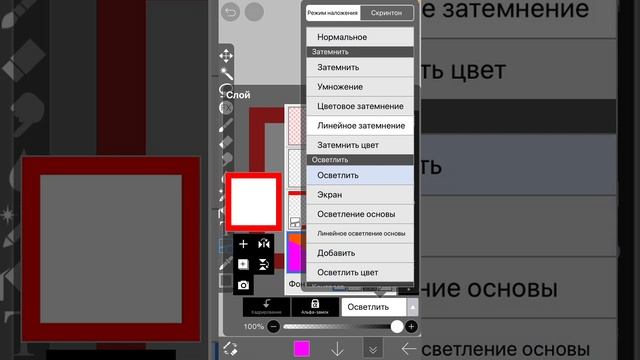This screenshot has height=360, width=640.
Task: Add a new layer with plus icon
Action: pyautogui.click(x=243, y=244)
